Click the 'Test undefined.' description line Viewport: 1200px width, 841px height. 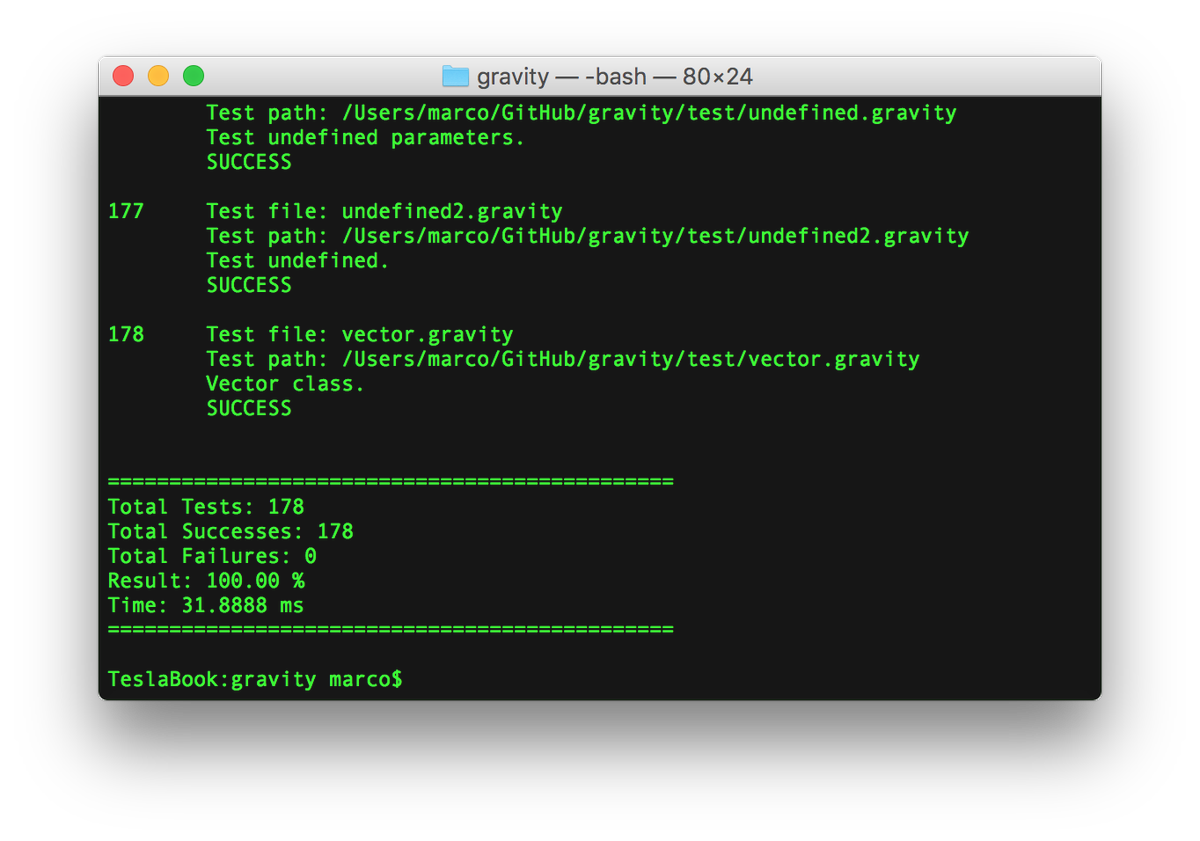(x=297, y=260)
